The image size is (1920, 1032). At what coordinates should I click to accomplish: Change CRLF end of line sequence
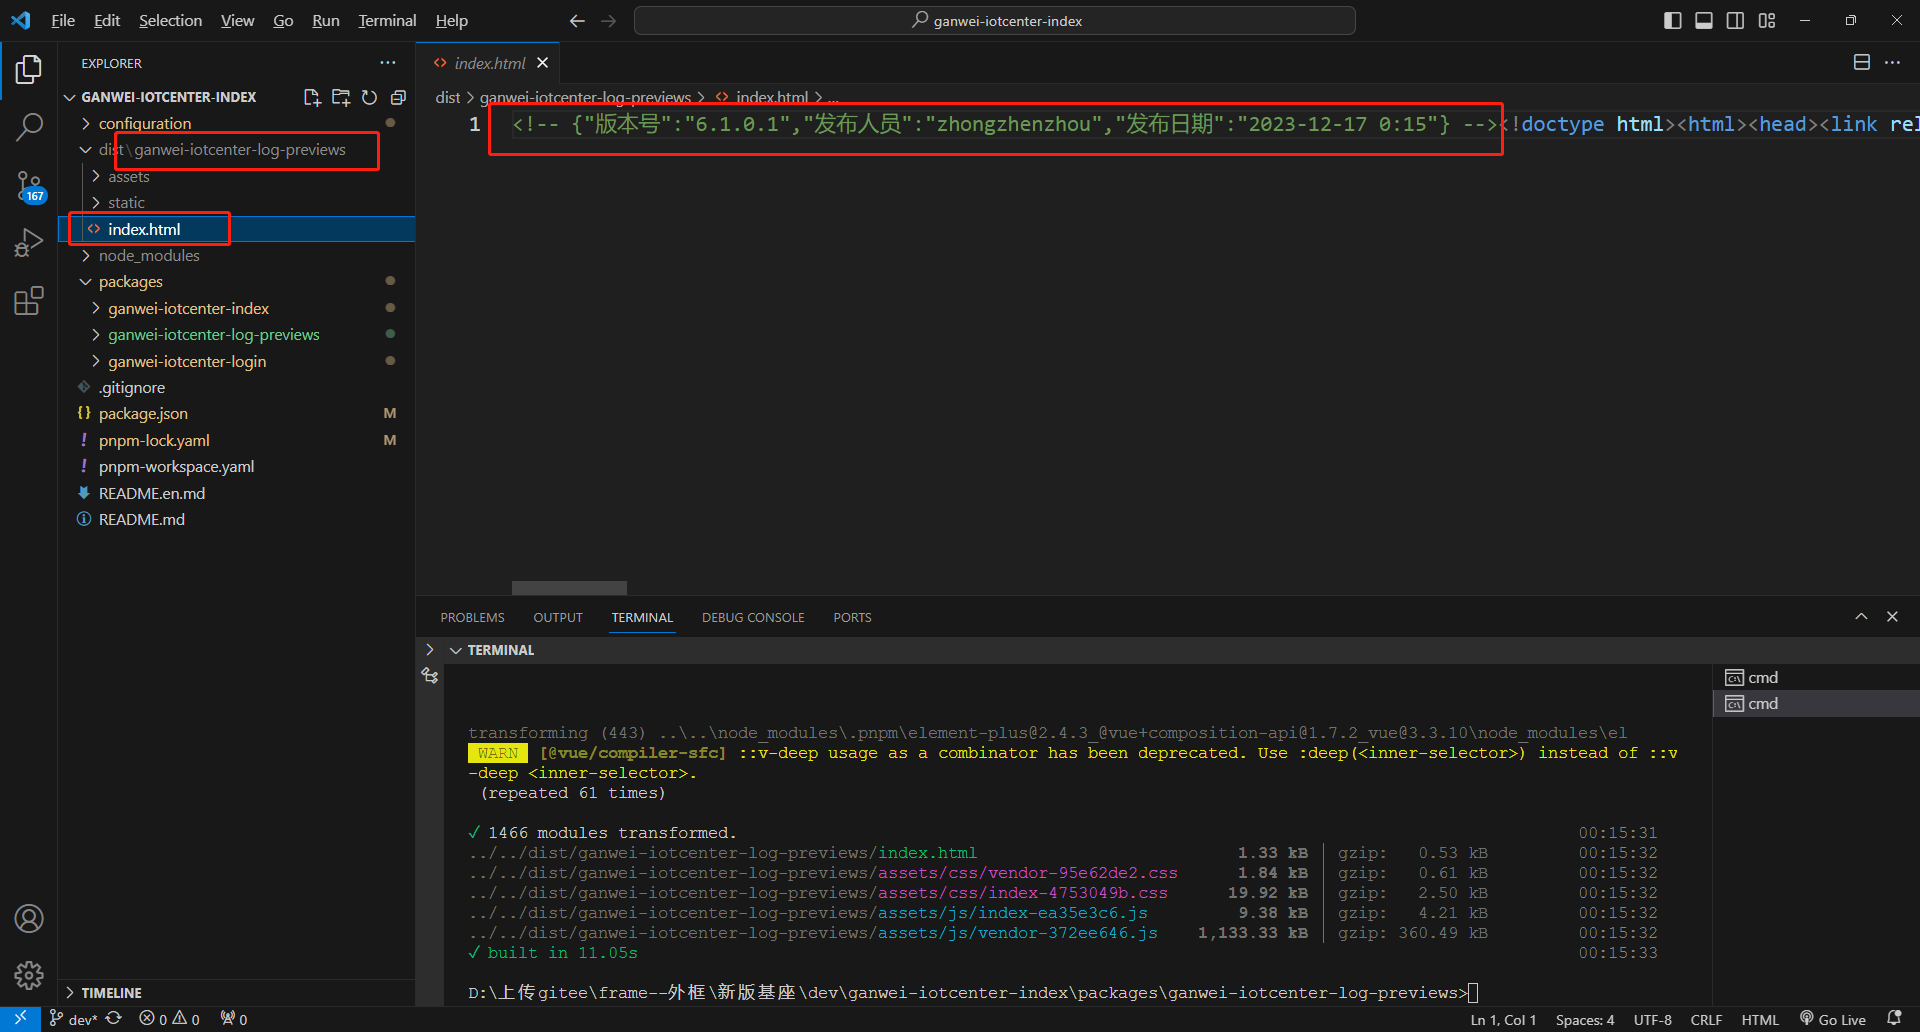(x=1706, y=1019)
